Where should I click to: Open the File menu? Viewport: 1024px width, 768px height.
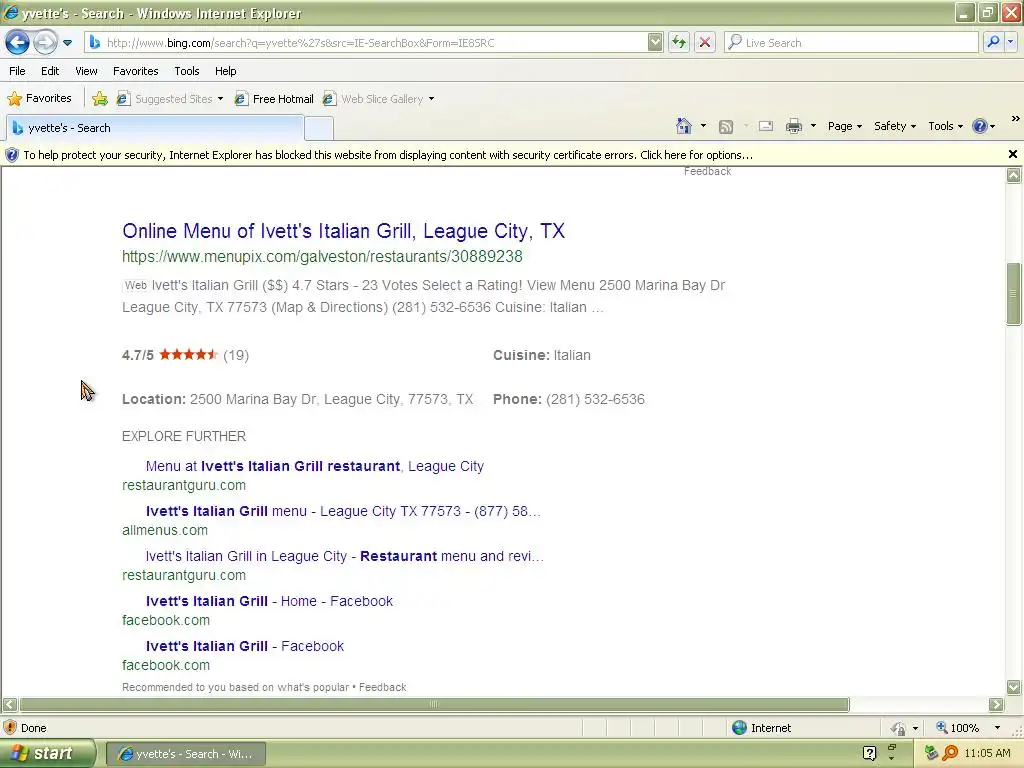pos(18,71)
